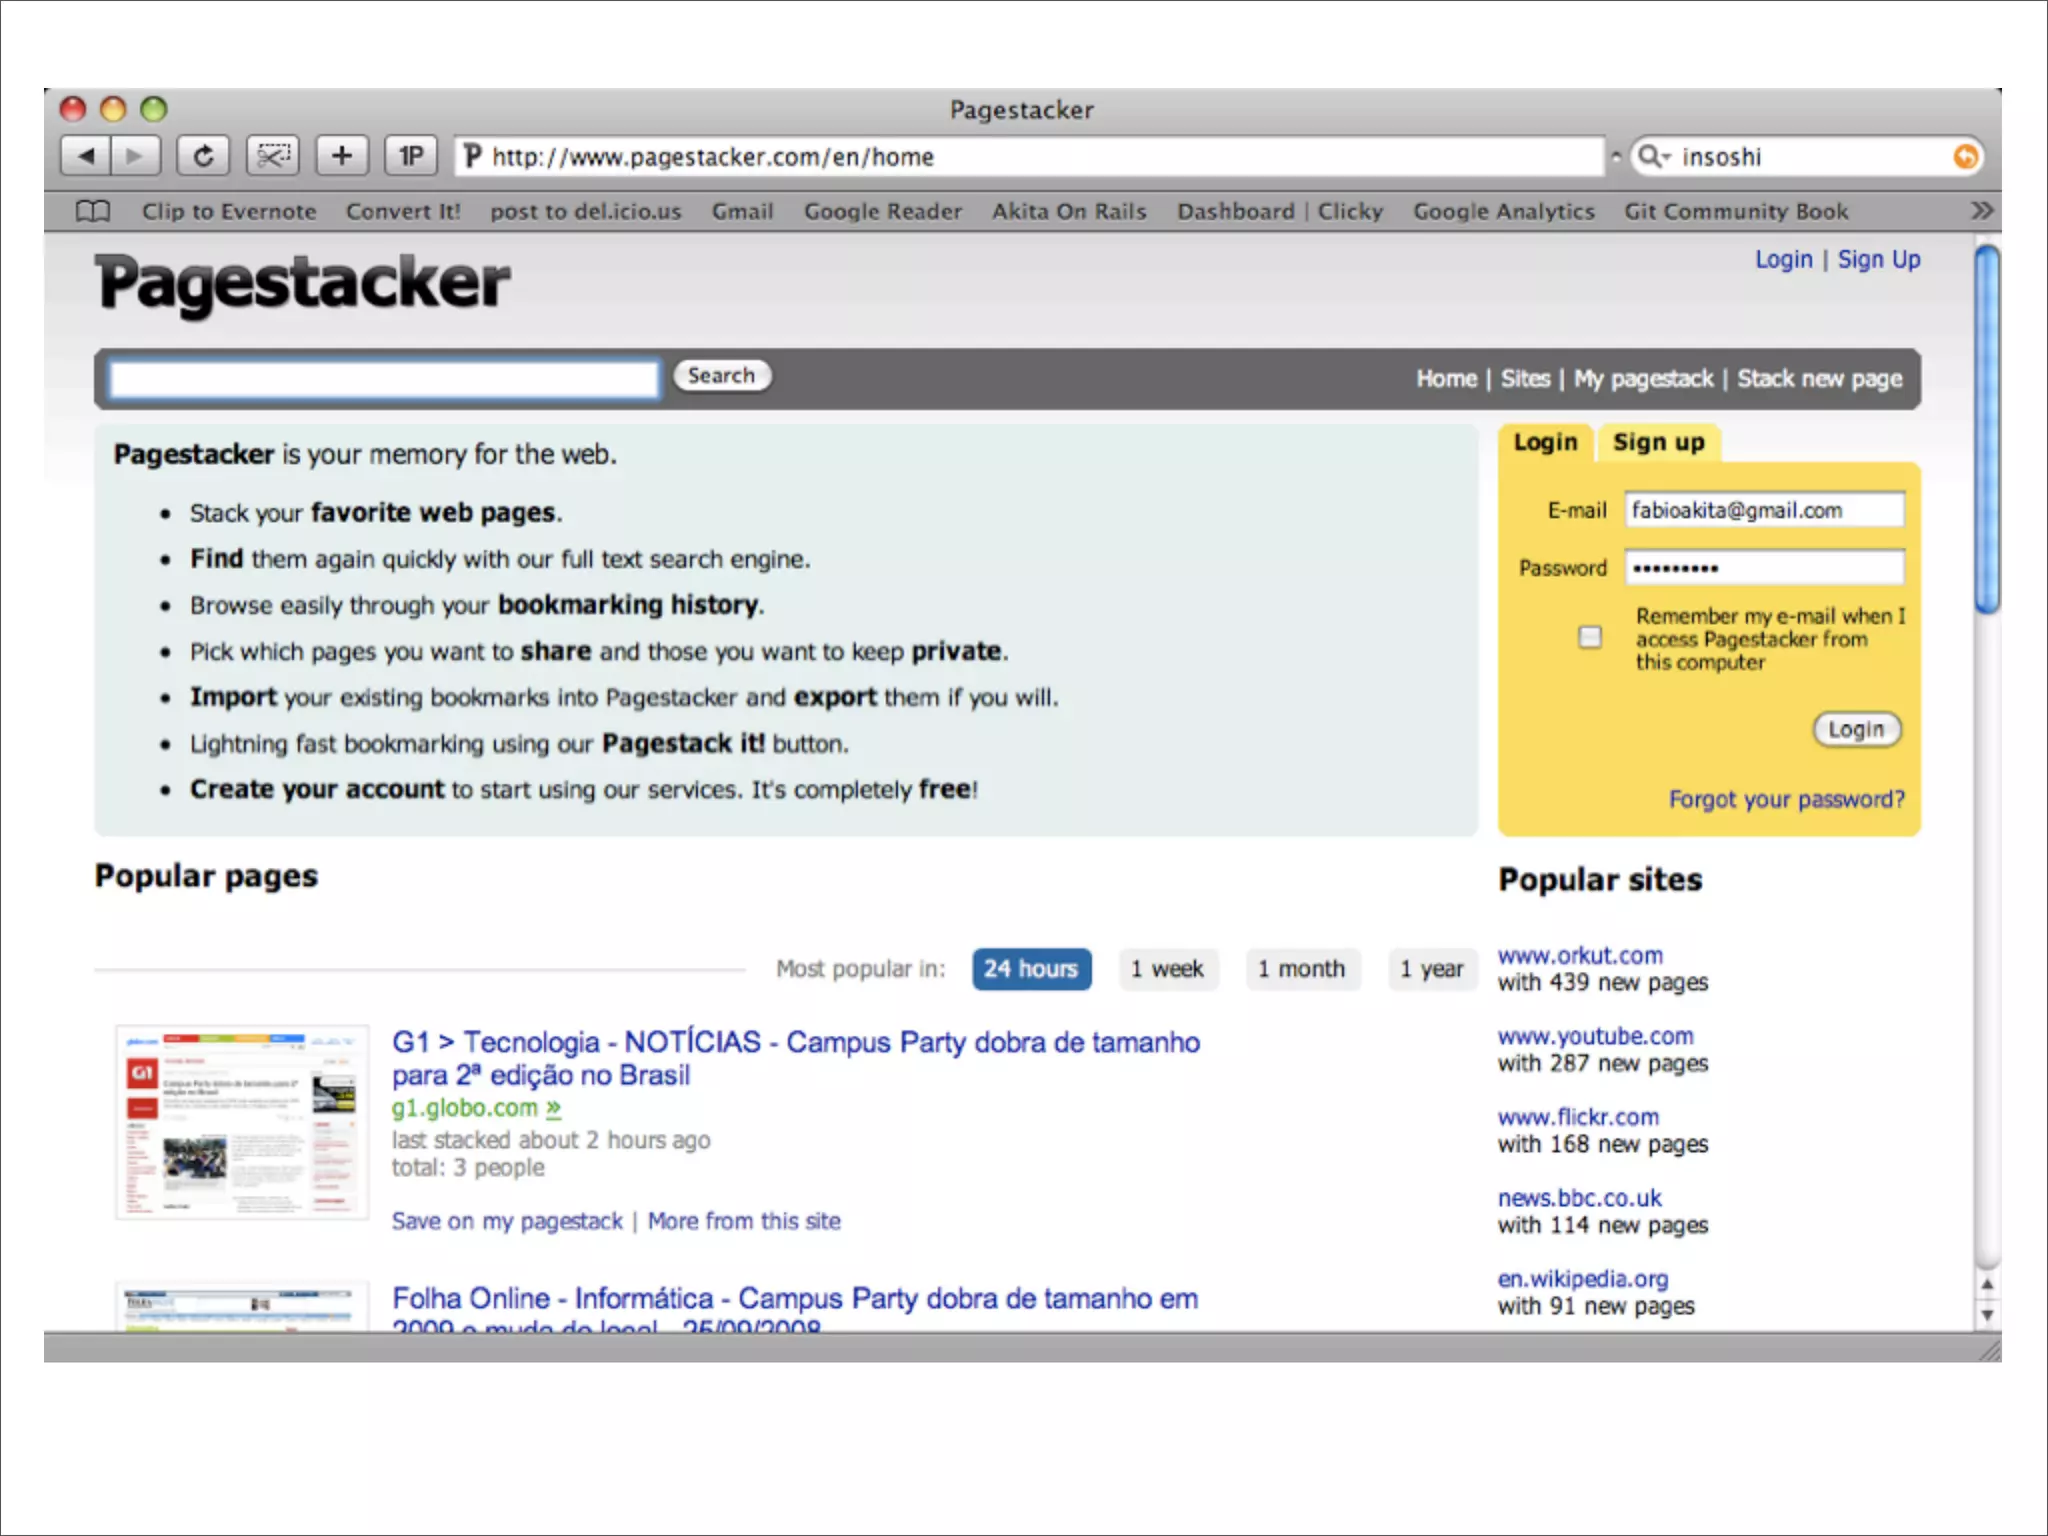This screenshot has height=1536, width=2048.
Task: Switch to the Sign up tab
Action: [x=1658, y=443]
